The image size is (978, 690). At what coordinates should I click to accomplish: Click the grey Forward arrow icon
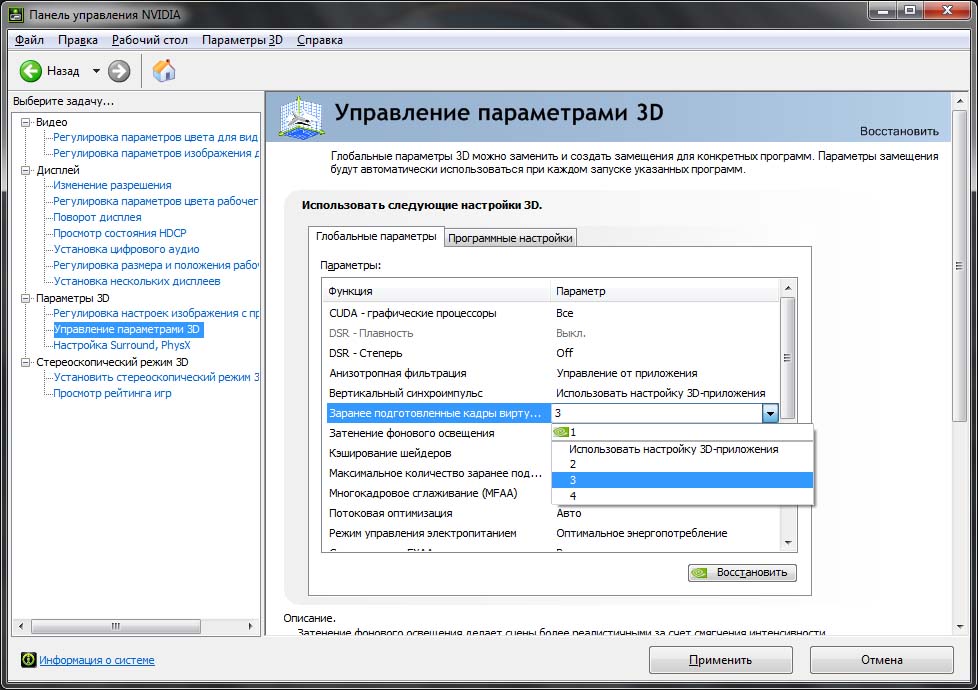click(119, 71)
